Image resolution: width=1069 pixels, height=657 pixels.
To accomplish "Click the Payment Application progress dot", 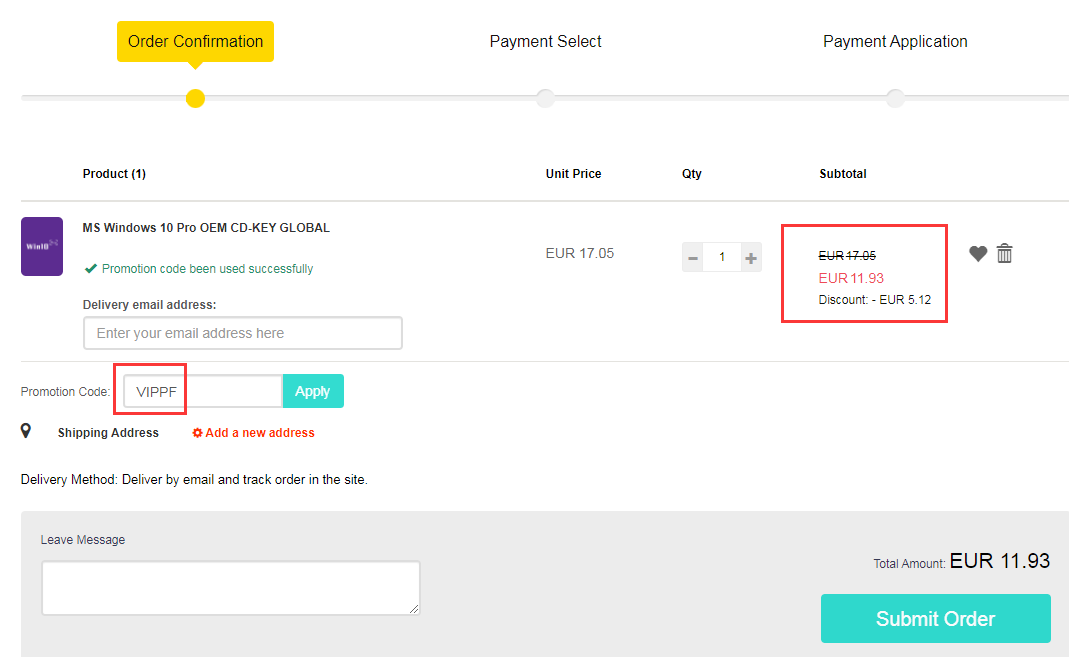I will pyautogui.click(x=895, y=98).
